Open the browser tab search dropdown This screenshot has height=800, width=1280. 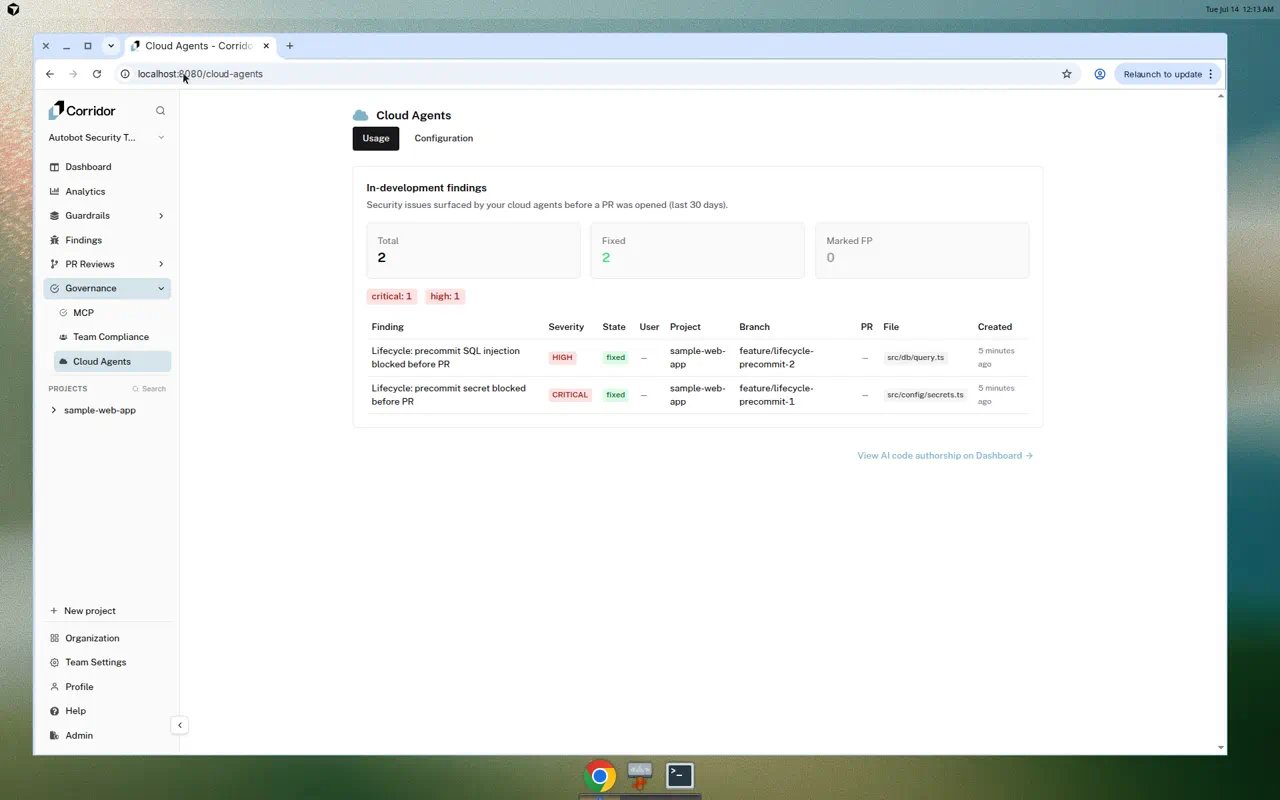(111, 46)
